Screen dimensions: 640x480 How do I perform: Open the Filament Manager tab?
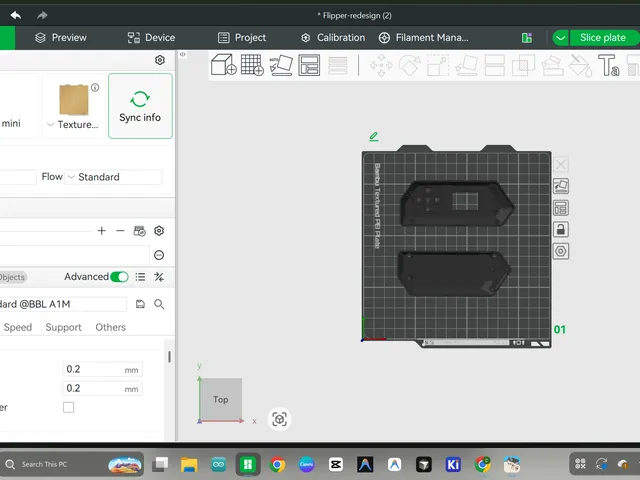pos(424,38)
